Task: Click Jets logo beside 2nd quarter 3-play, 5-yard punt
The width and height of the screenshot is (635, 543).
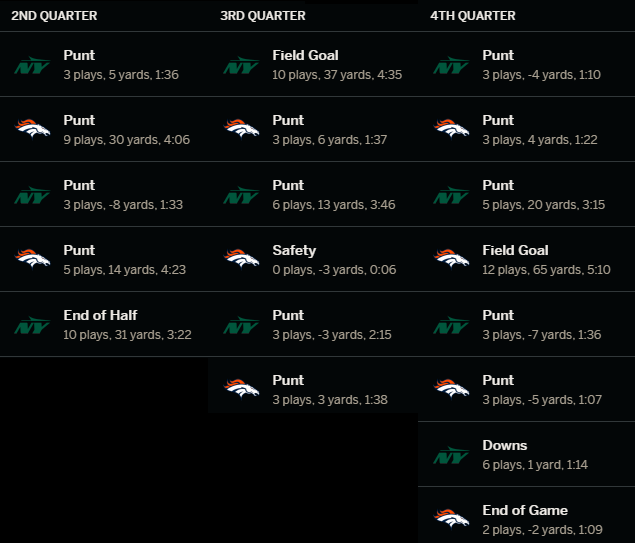Action: [32, 65]
